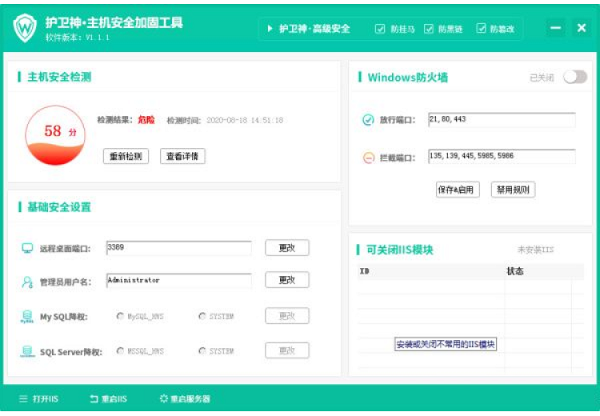Image resolution: width=600 pixels, height=416 pixels.
Task: Click 重启IIS in bottom bar
Action: click(x=114, y=399)
